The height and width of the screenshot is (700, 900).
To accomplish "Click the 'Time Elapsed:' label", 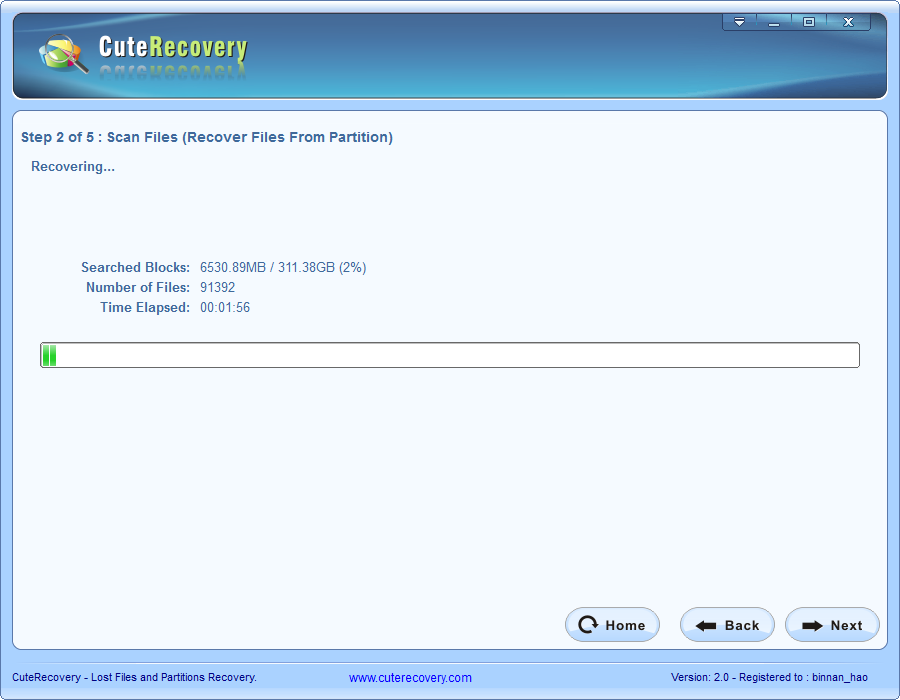I will click(145, 308).
